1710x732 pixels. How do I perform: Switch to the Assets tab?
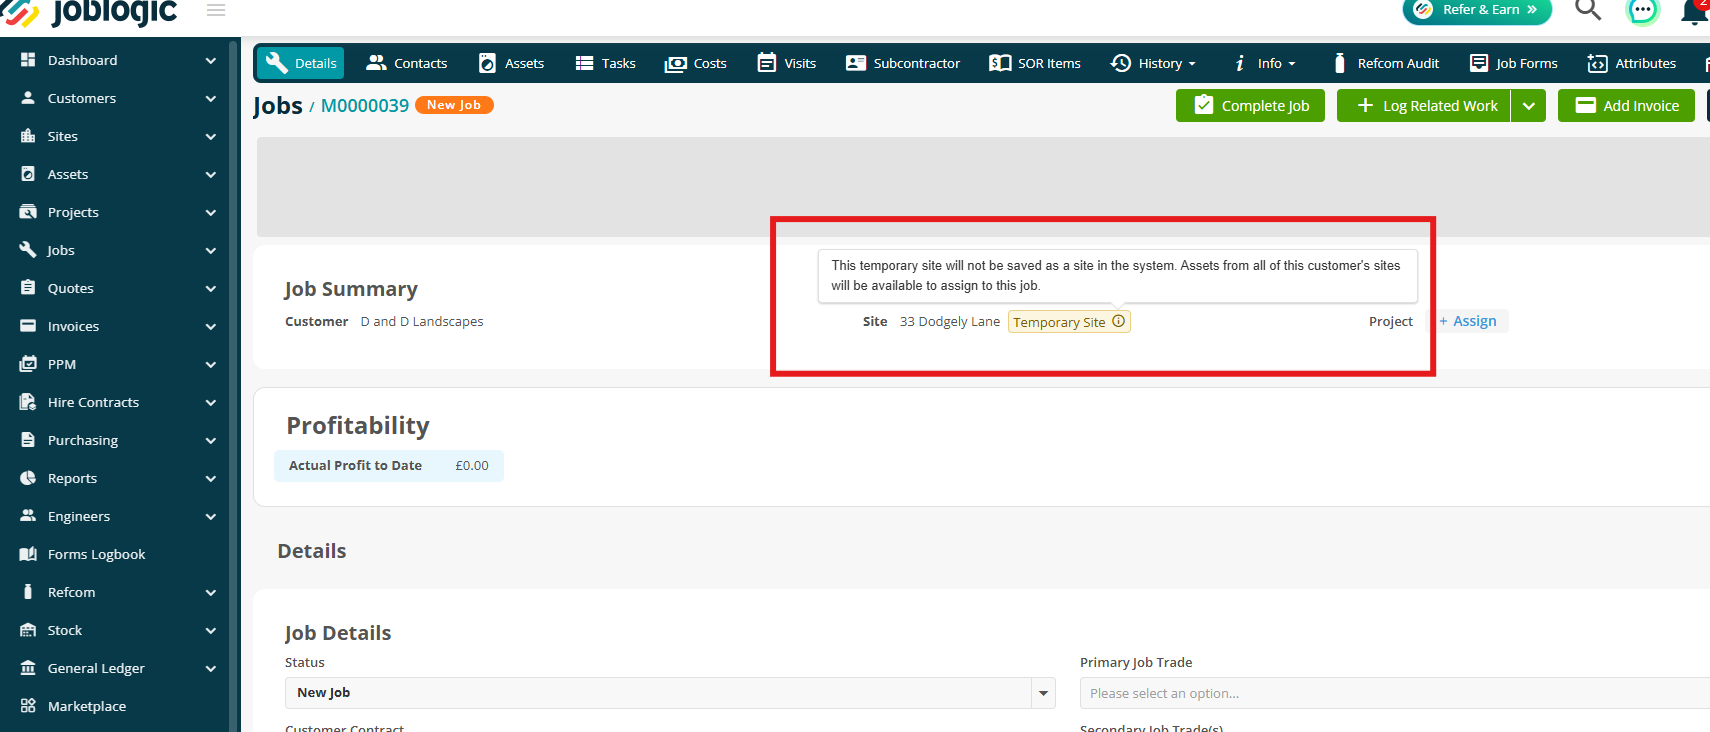(511, 63)
